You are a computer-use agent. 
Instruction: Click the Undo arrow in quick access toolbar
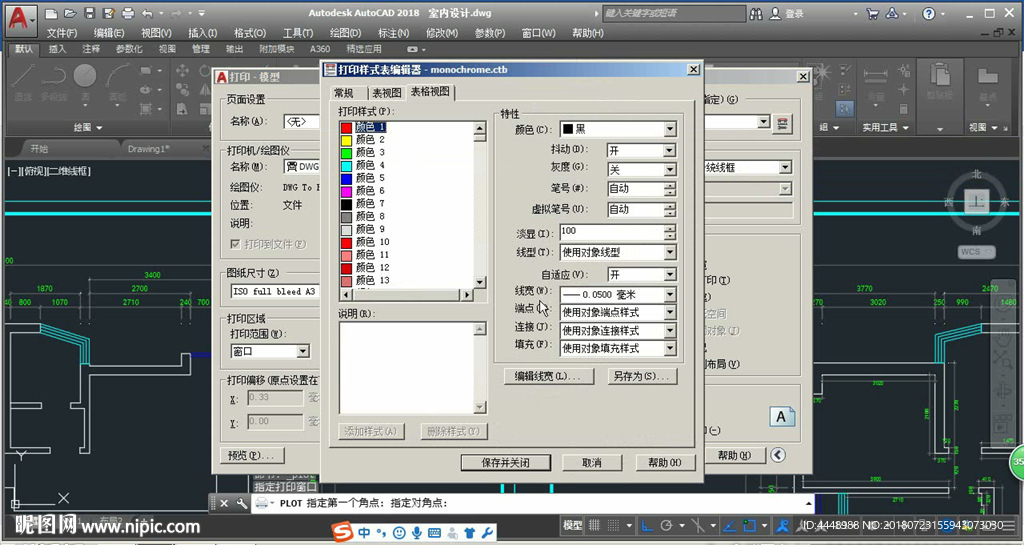[x=147, y=13]
